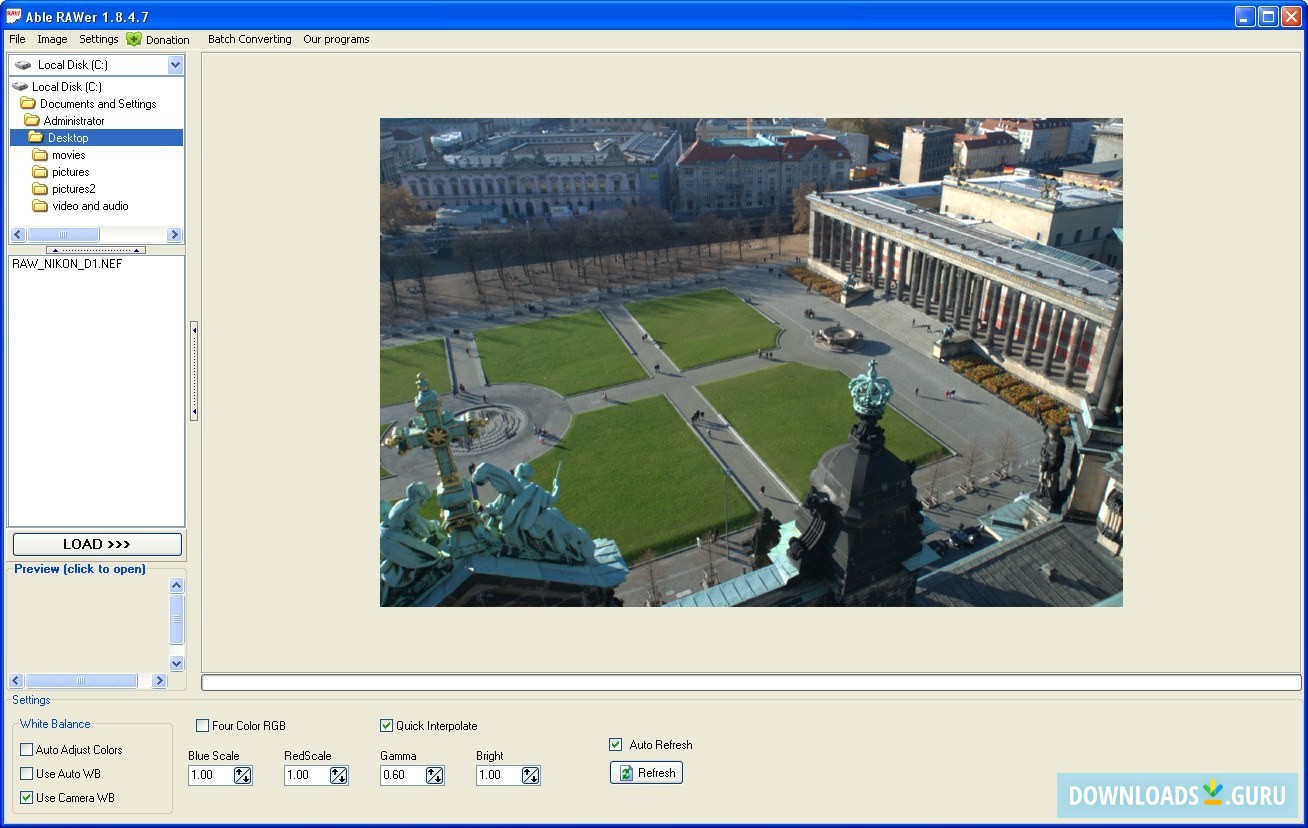Enable the Four Color RGB checkbox
This screenshot has width=1308, height=828.
(203, 726)
